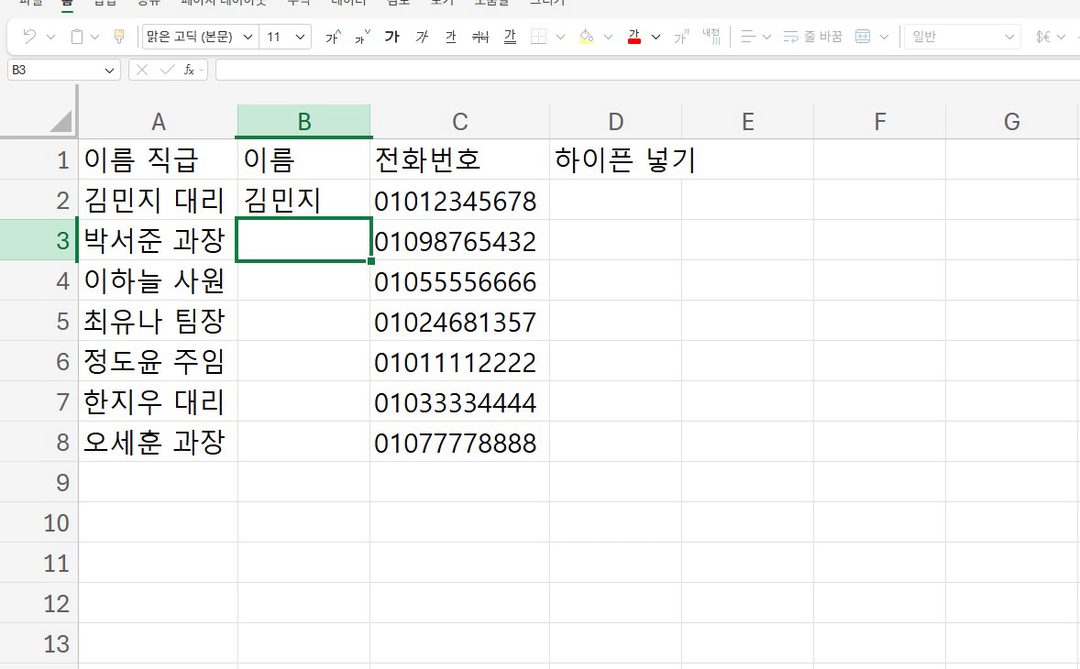Increase the font size with 가^ icon
This screenshot has height=669, width=1080.
click(333, 37)
